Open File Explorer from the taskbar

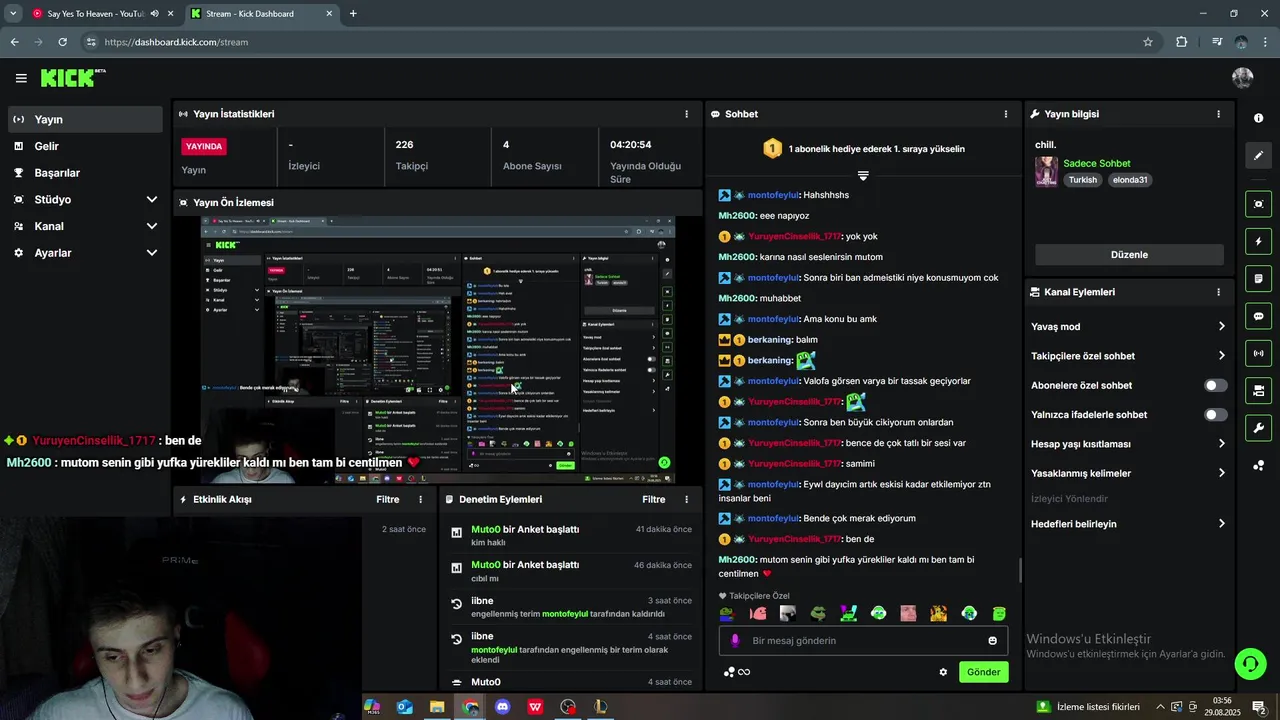(x=437, y=707)
